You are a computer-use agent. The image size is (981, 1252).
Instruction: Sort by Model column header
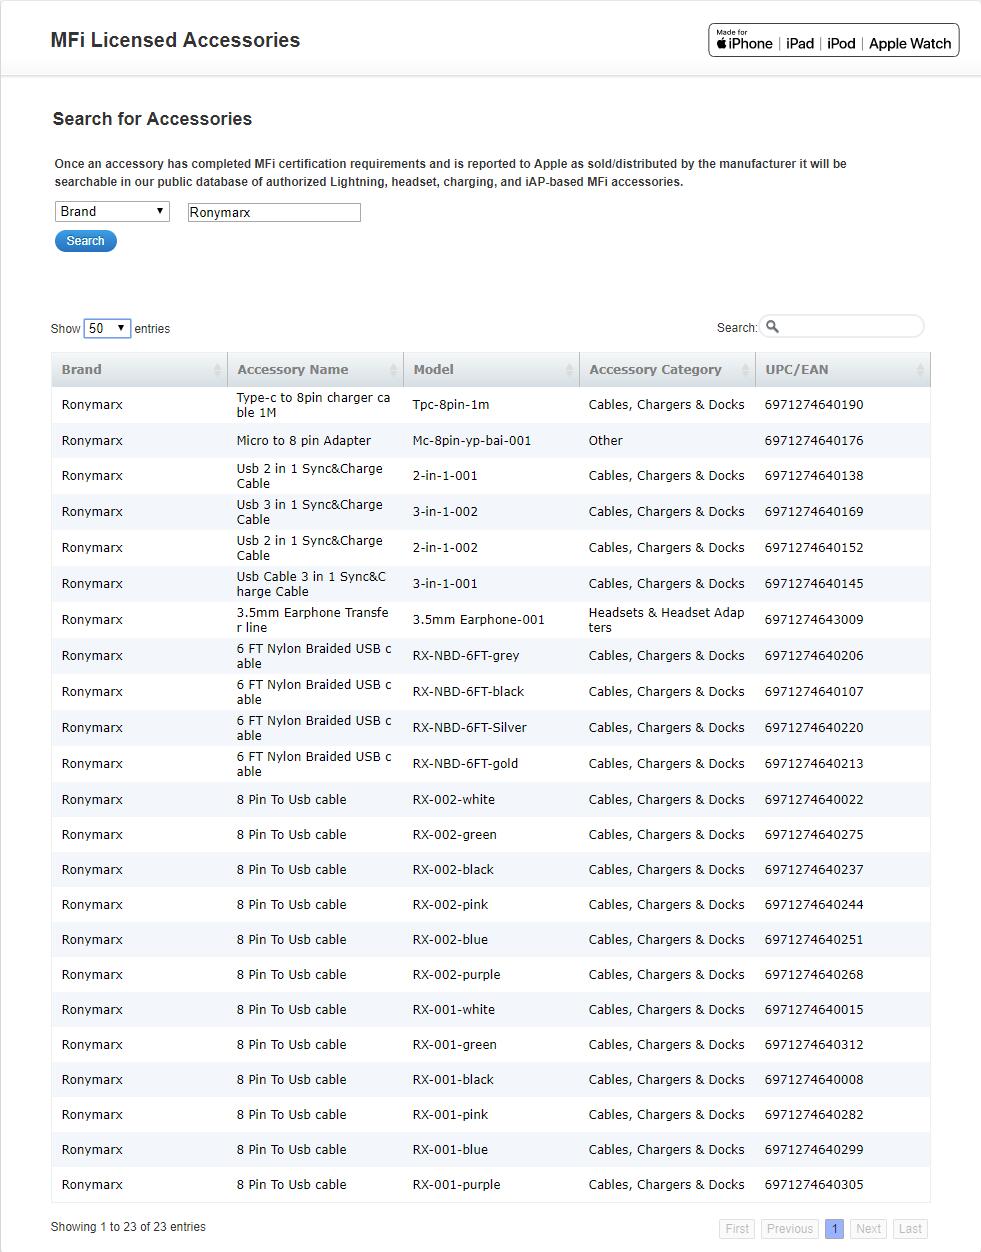491,369
